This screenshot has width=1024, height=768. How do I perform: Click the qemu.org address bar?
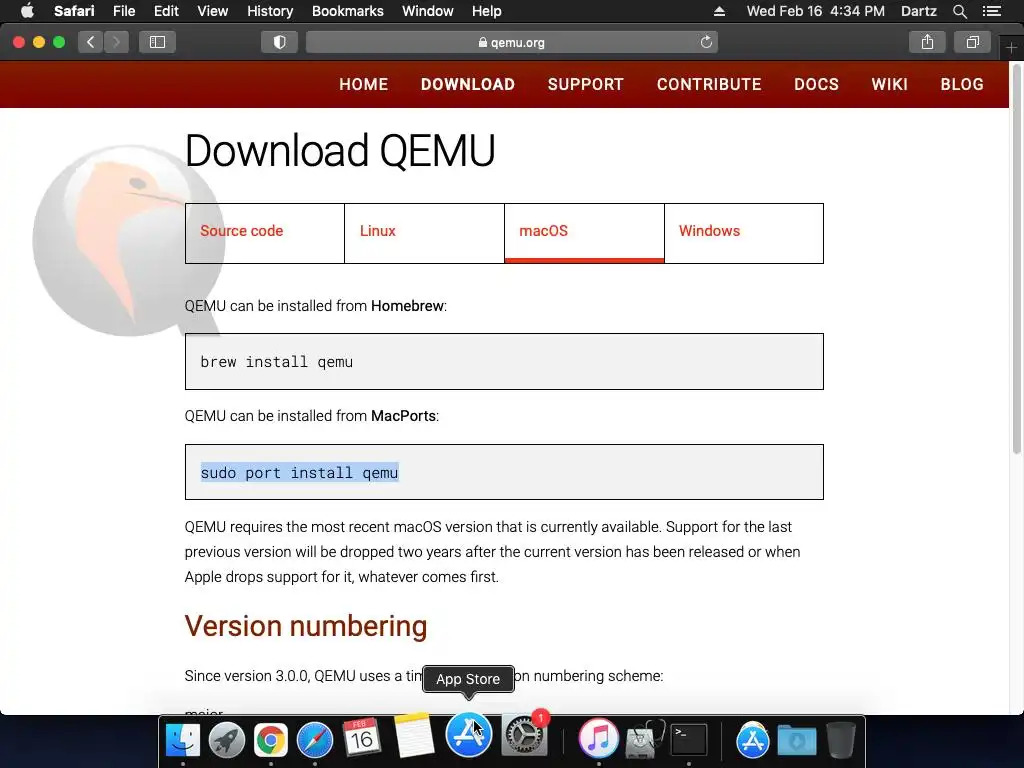click(512, 42)
